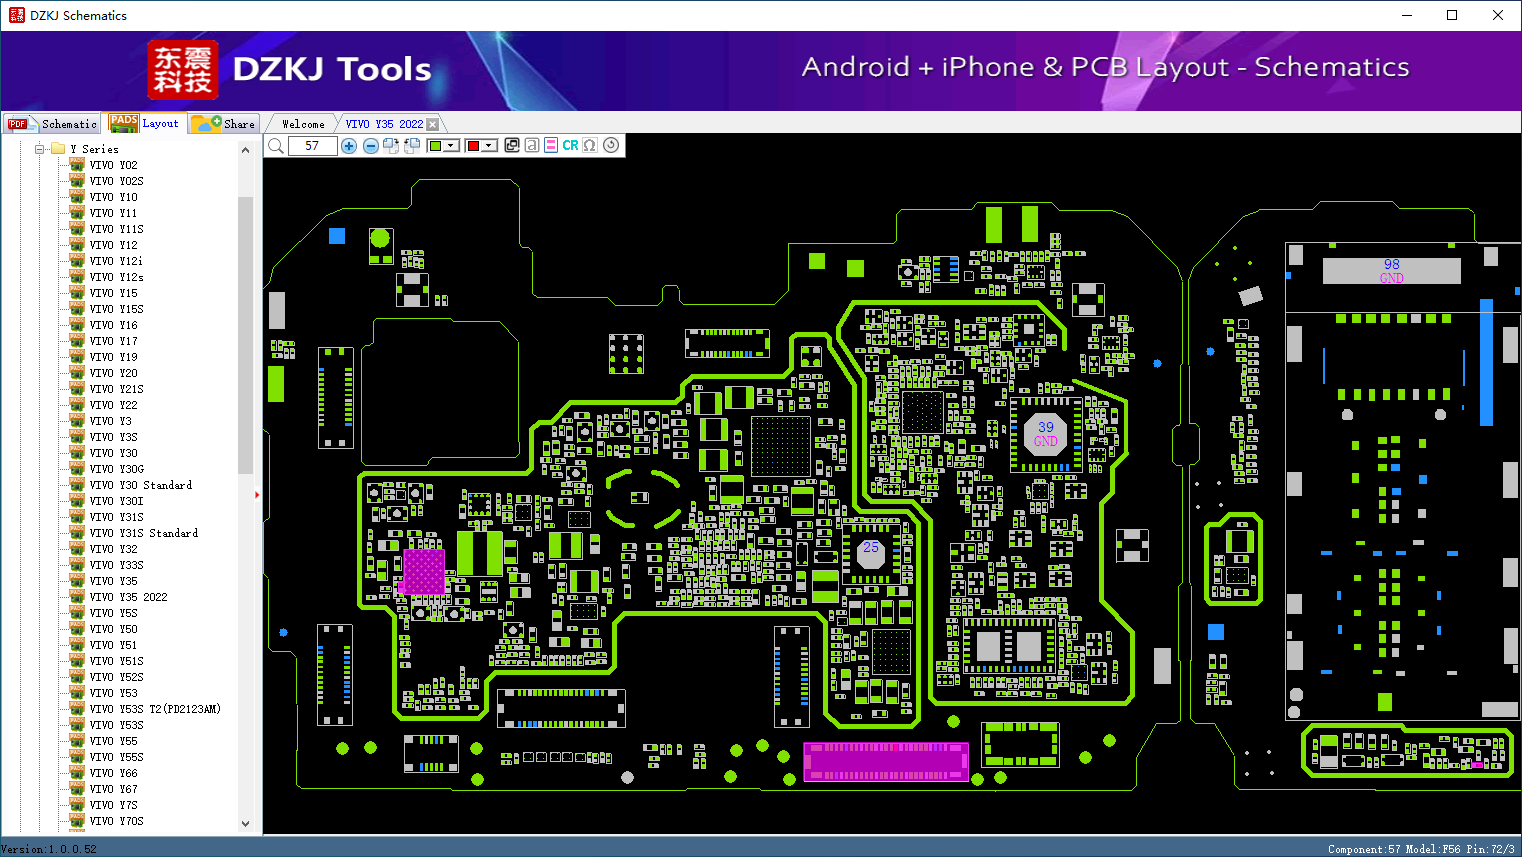Screen dimensions: 1522x857
Task: Open VIVO Y02 in the model tree
Action: coord(113,165)
